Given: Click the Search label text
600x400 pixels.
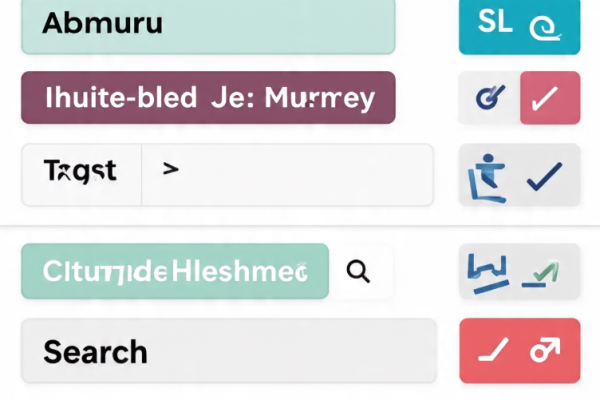Looking at the screenshot, I should [x=95, y=351].
